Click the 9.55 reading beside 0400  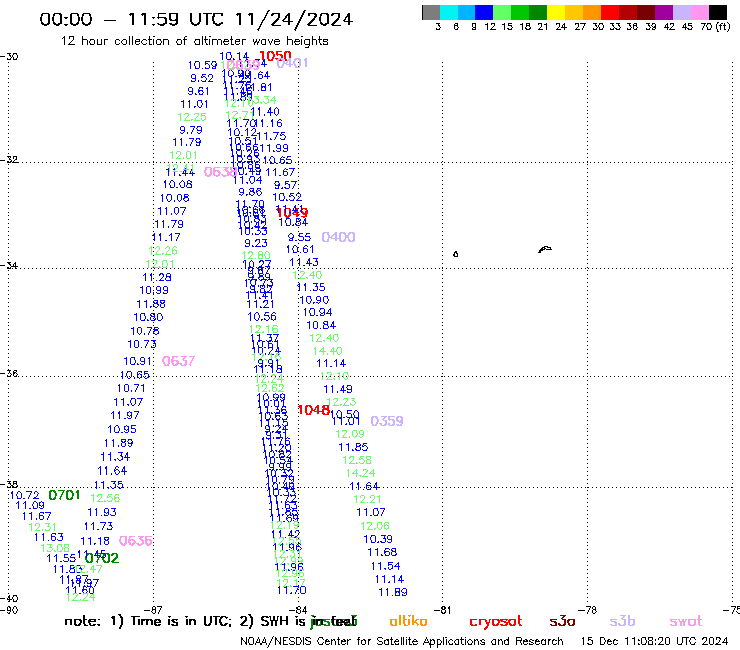pyautogui.click(x=300, y=237)
